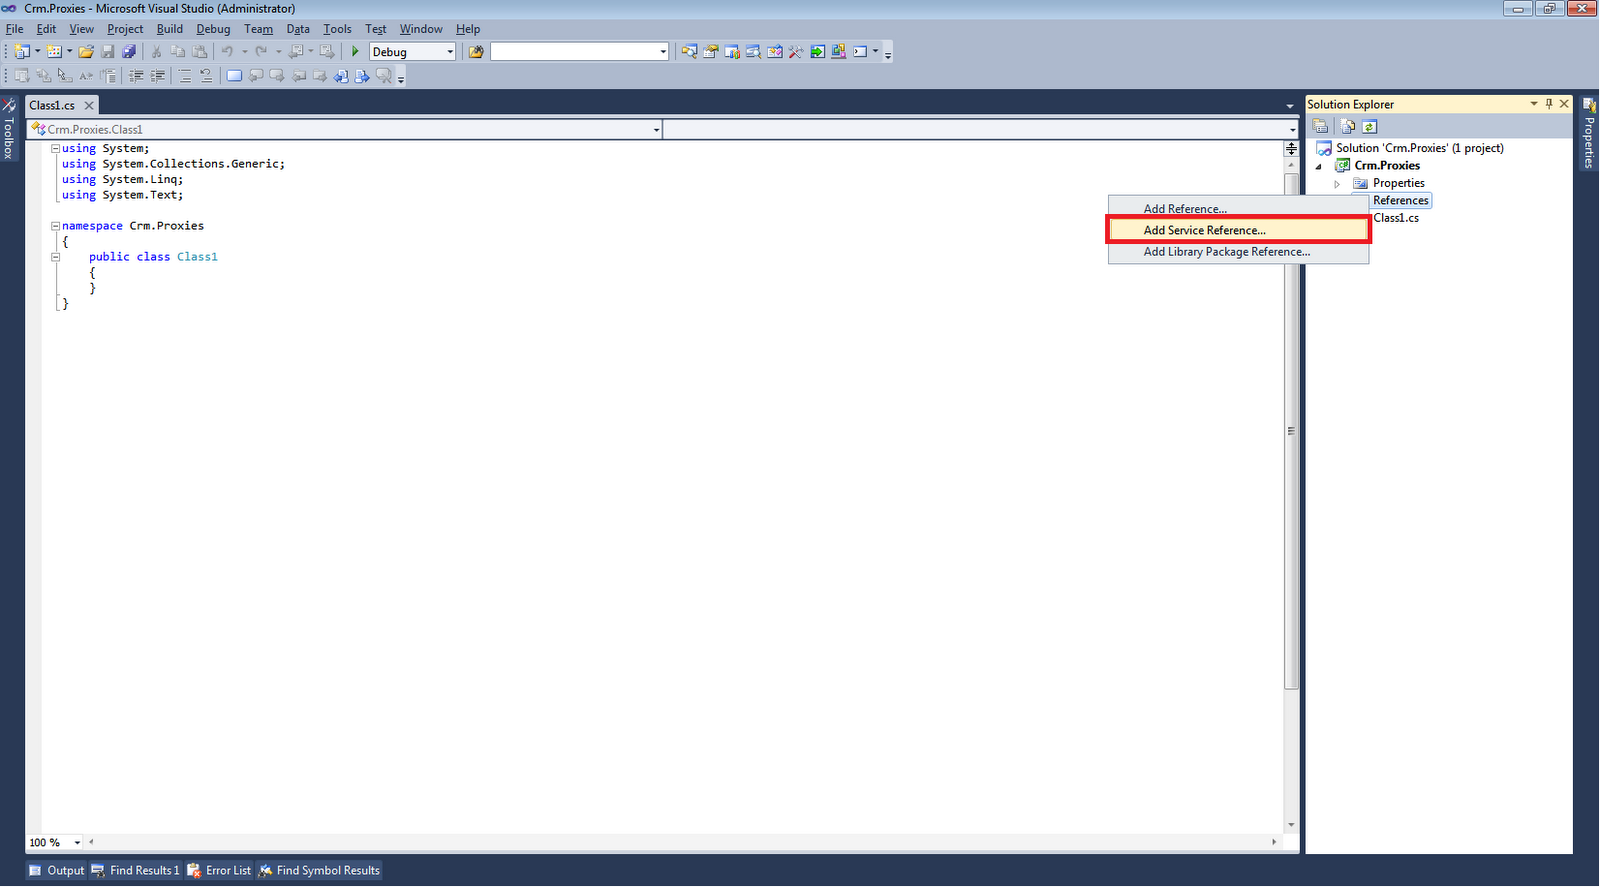Click Show All Files in Solution Explorer
The height and width of the screenshot is (887, 1600).
tap(1348, 126)
